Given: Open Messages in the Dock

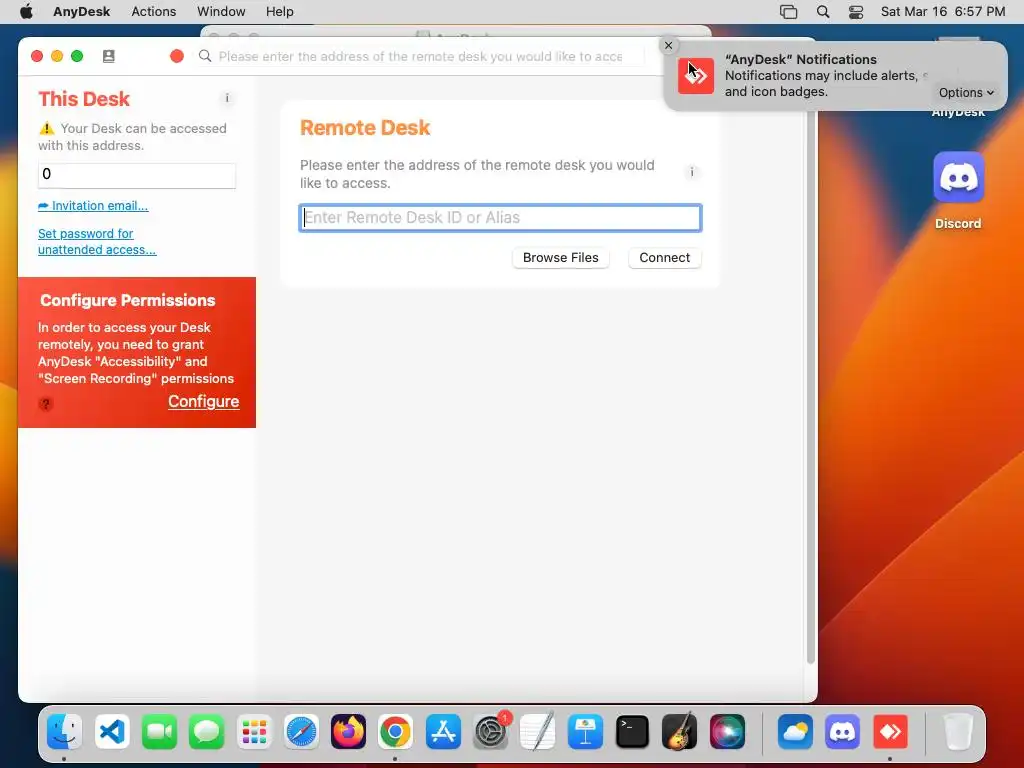Looking at the screenshot, I should (x=206, y=731).
